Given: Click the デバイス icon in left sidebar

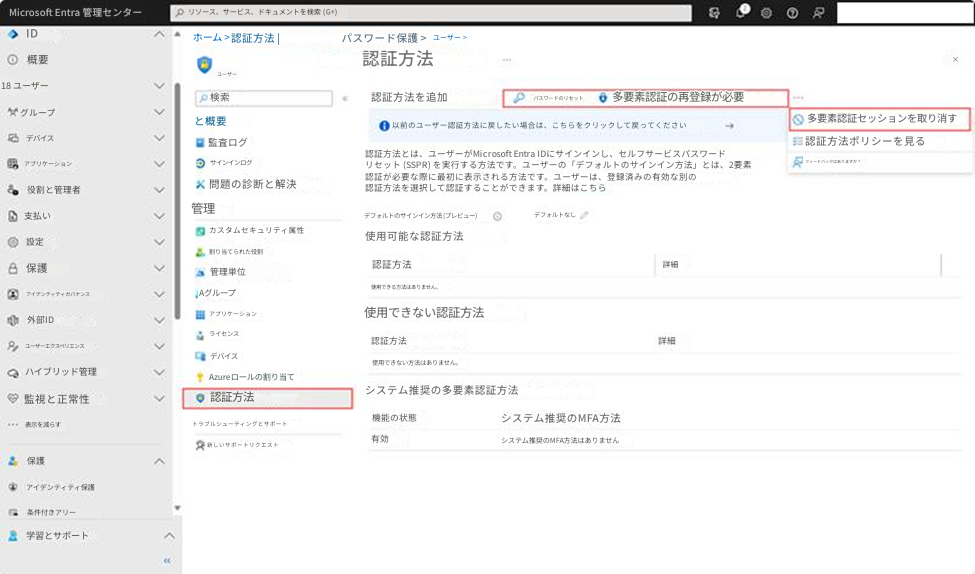Looking at the screenshot, I should (x=12, y=138).
